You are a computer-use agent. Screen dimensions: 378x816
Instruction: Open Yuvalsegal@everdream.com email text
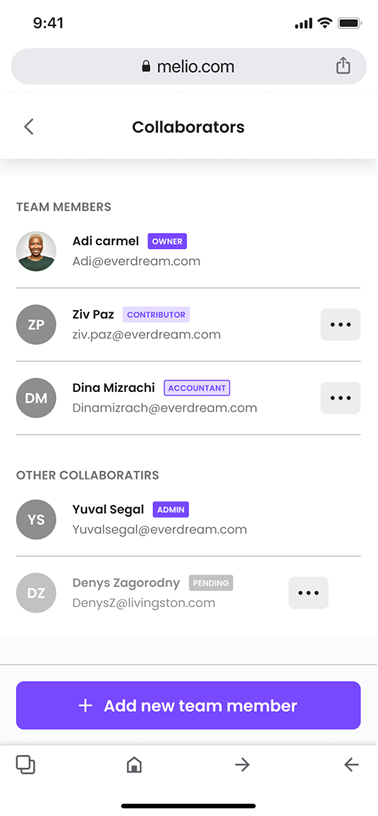click(160, 530)
